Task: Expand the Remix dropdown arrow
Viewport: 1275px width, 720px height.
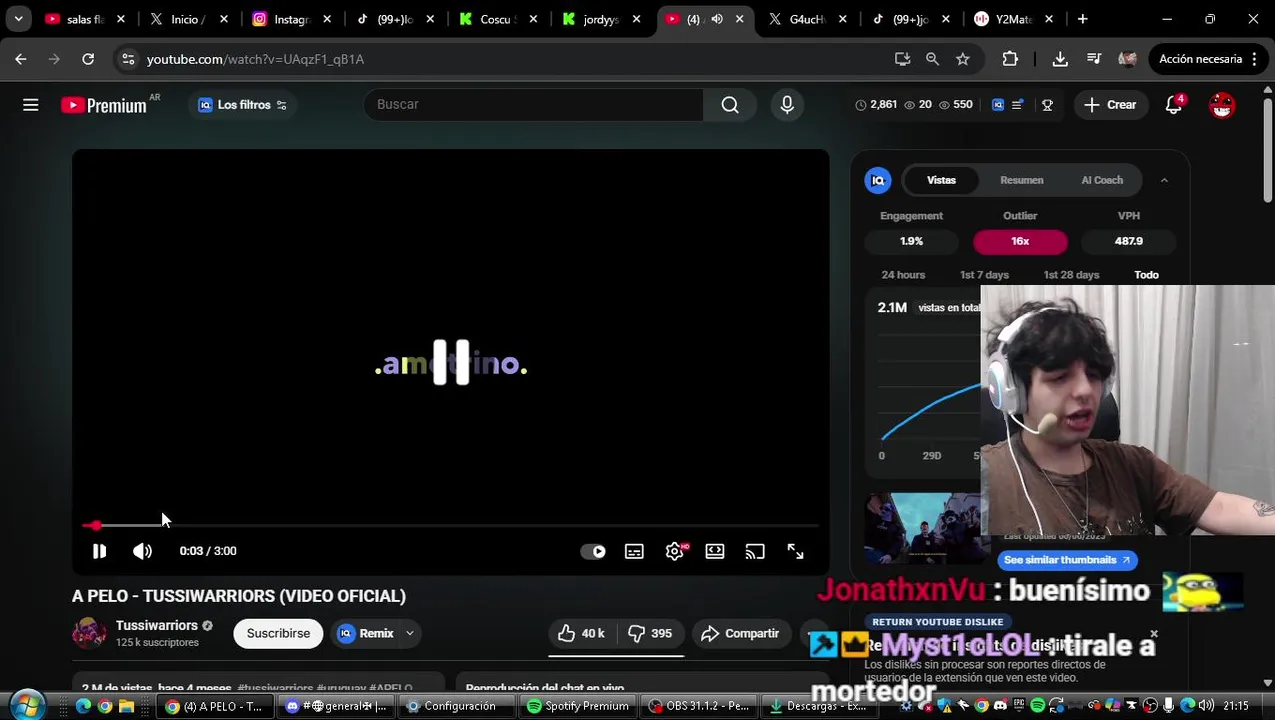Action: (409, 633)
